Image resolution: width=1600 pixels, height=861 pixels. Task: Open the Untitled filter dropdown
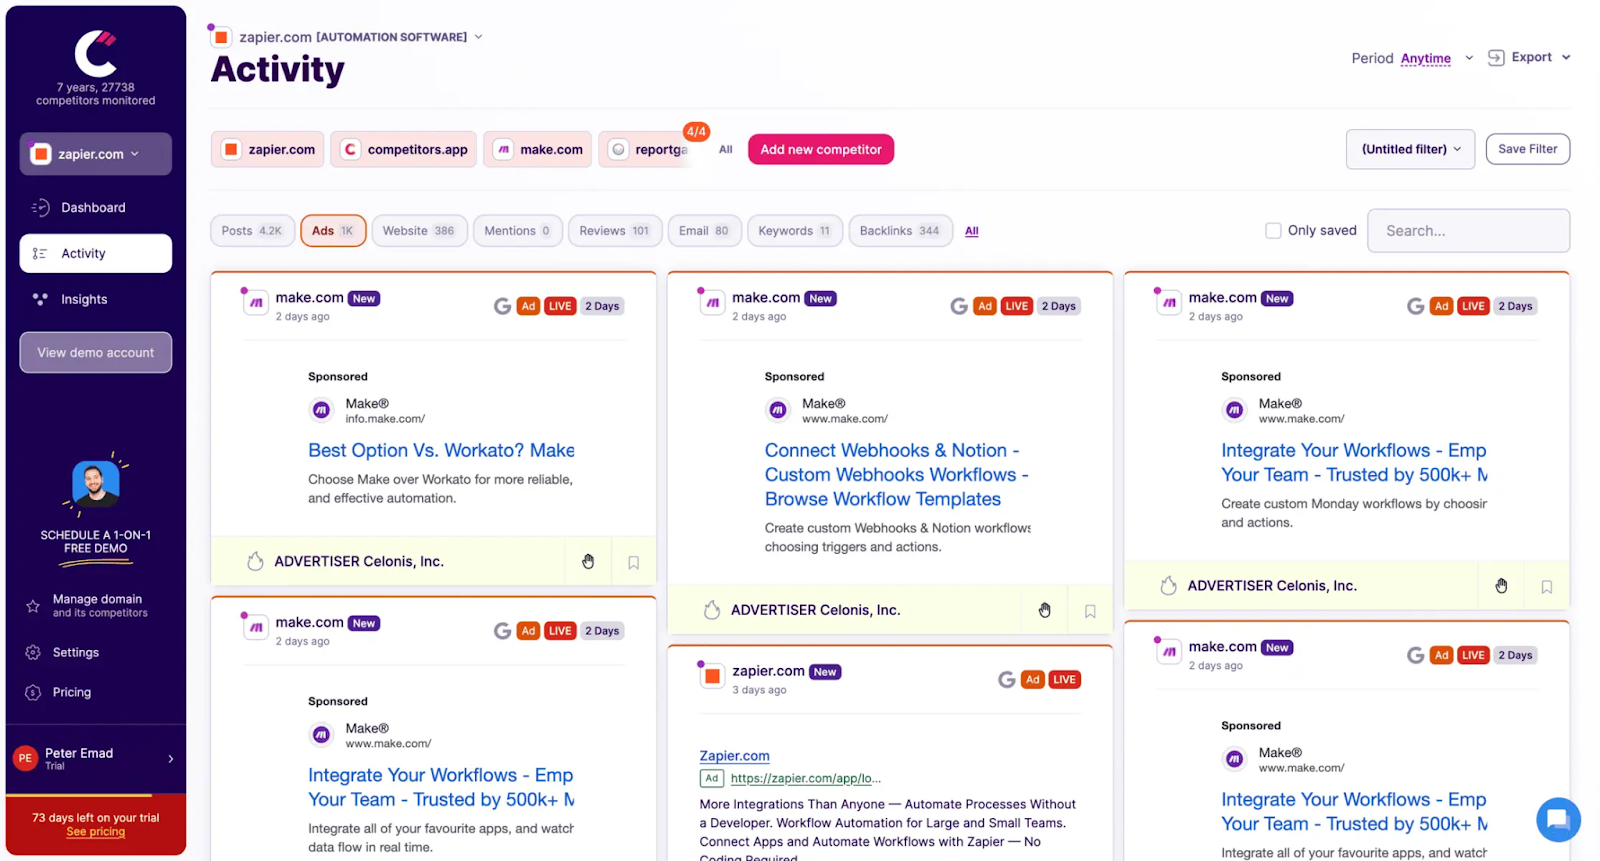click(x=1410, y=149)
